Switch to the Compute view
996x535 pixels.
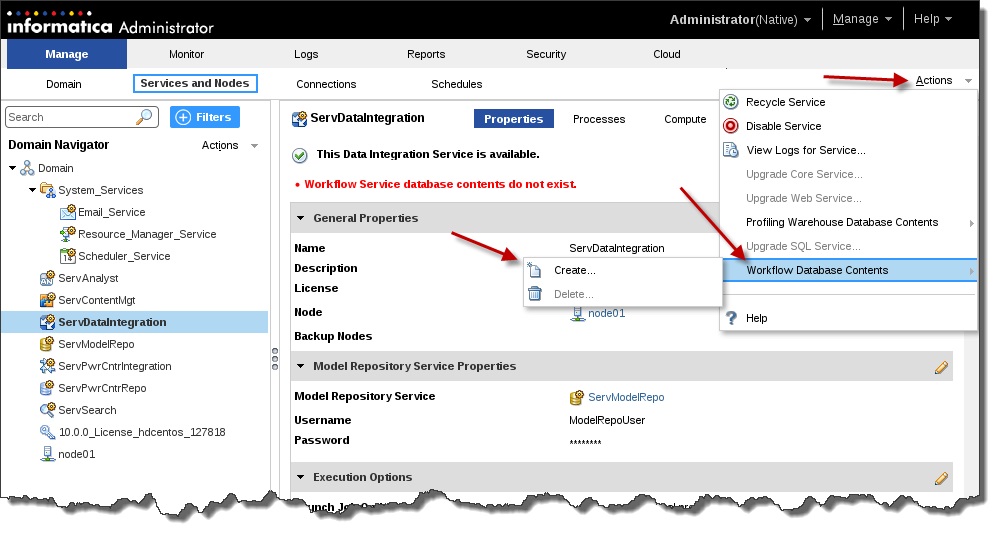pos(685,119)
